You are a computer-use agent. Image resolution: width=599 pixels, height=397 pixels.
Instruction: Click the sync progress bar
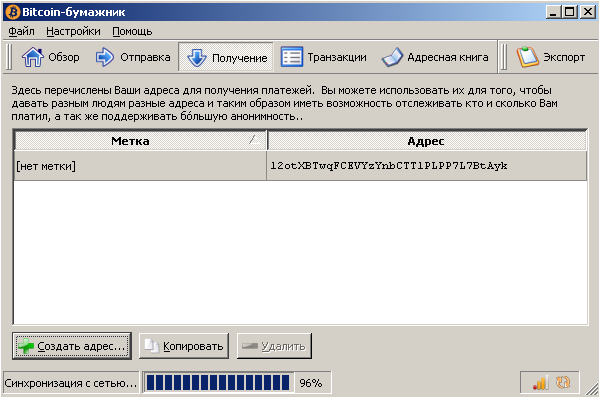point(219,382)
